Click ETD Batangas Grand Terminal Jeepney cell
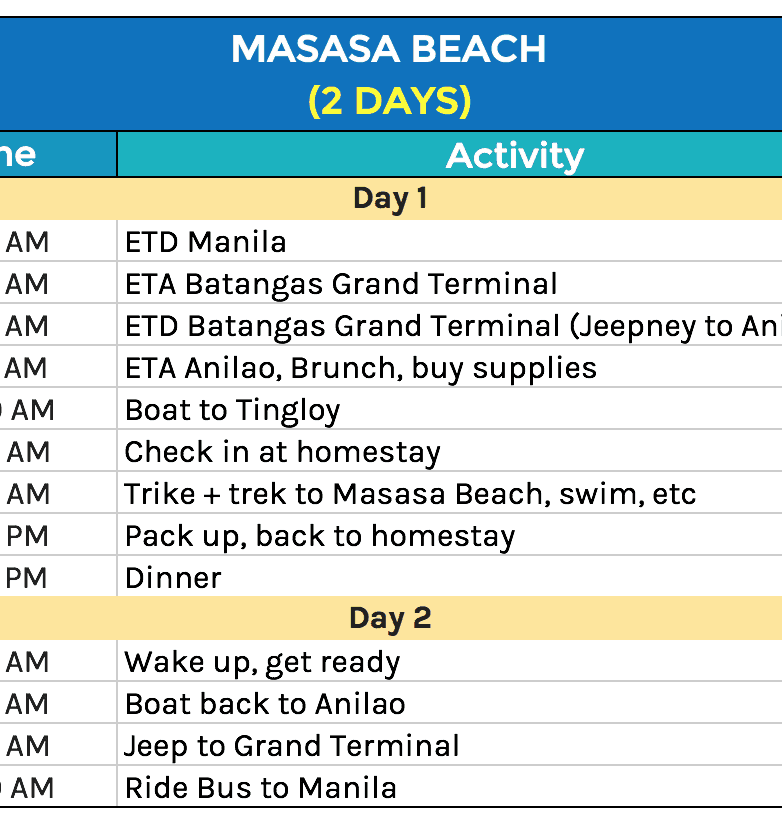 pyautogui.click(x=450, y=326)
